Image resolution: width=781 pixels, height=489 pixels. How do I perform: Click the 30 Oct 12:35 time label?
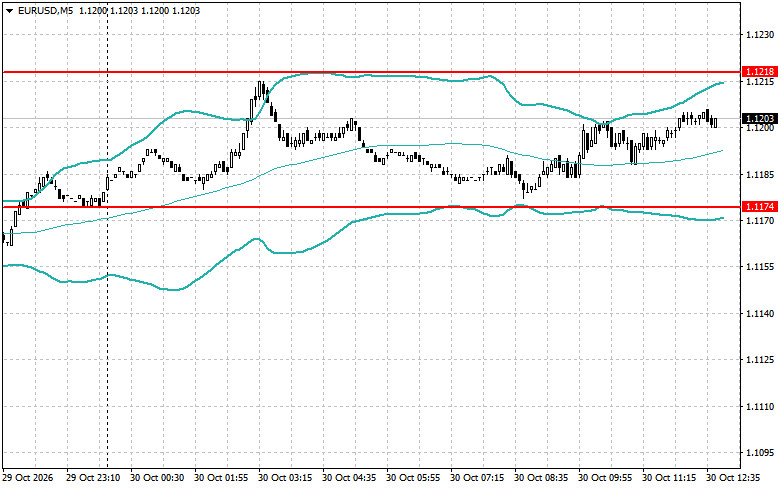coord(733,478)
